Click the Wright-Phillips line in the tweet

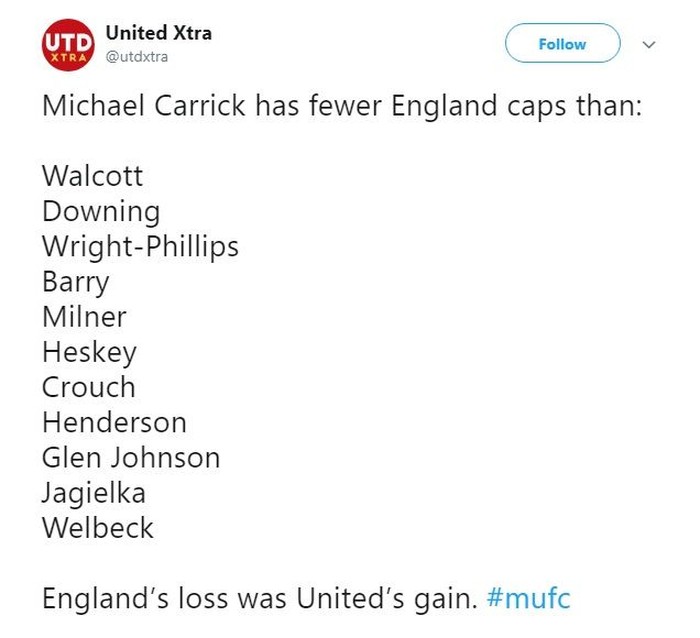click(140, 247)
